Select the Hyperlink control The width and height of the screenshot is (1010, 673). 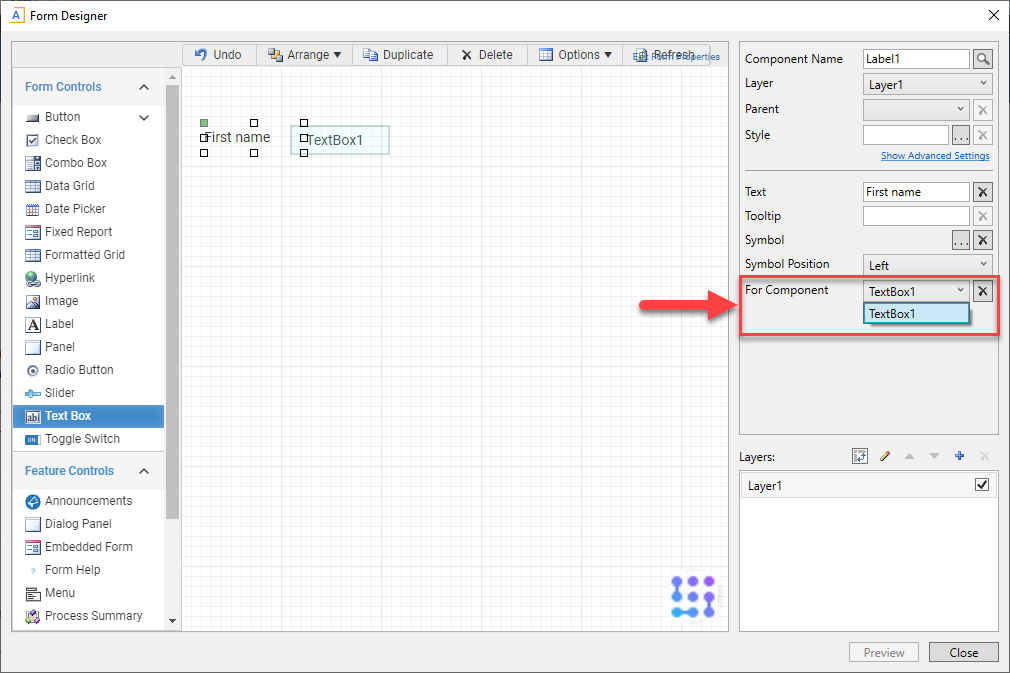[70, 278]
